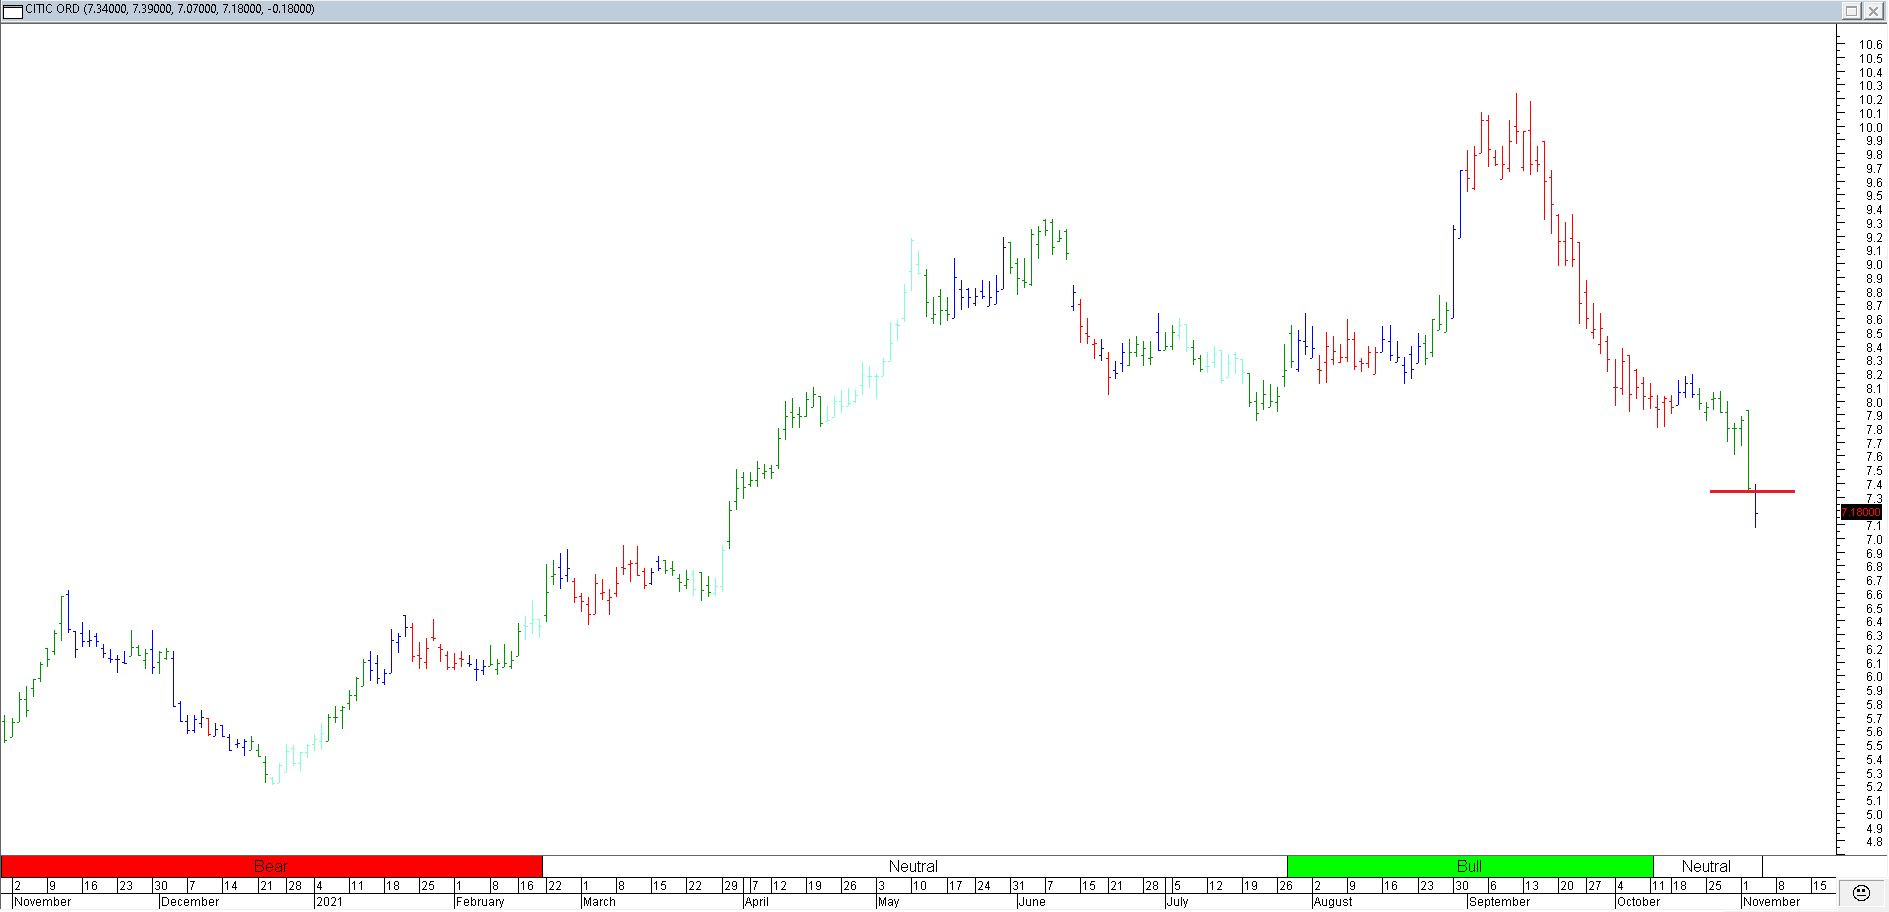Click the 4.8 price axis label

[x=1873, y=842]
